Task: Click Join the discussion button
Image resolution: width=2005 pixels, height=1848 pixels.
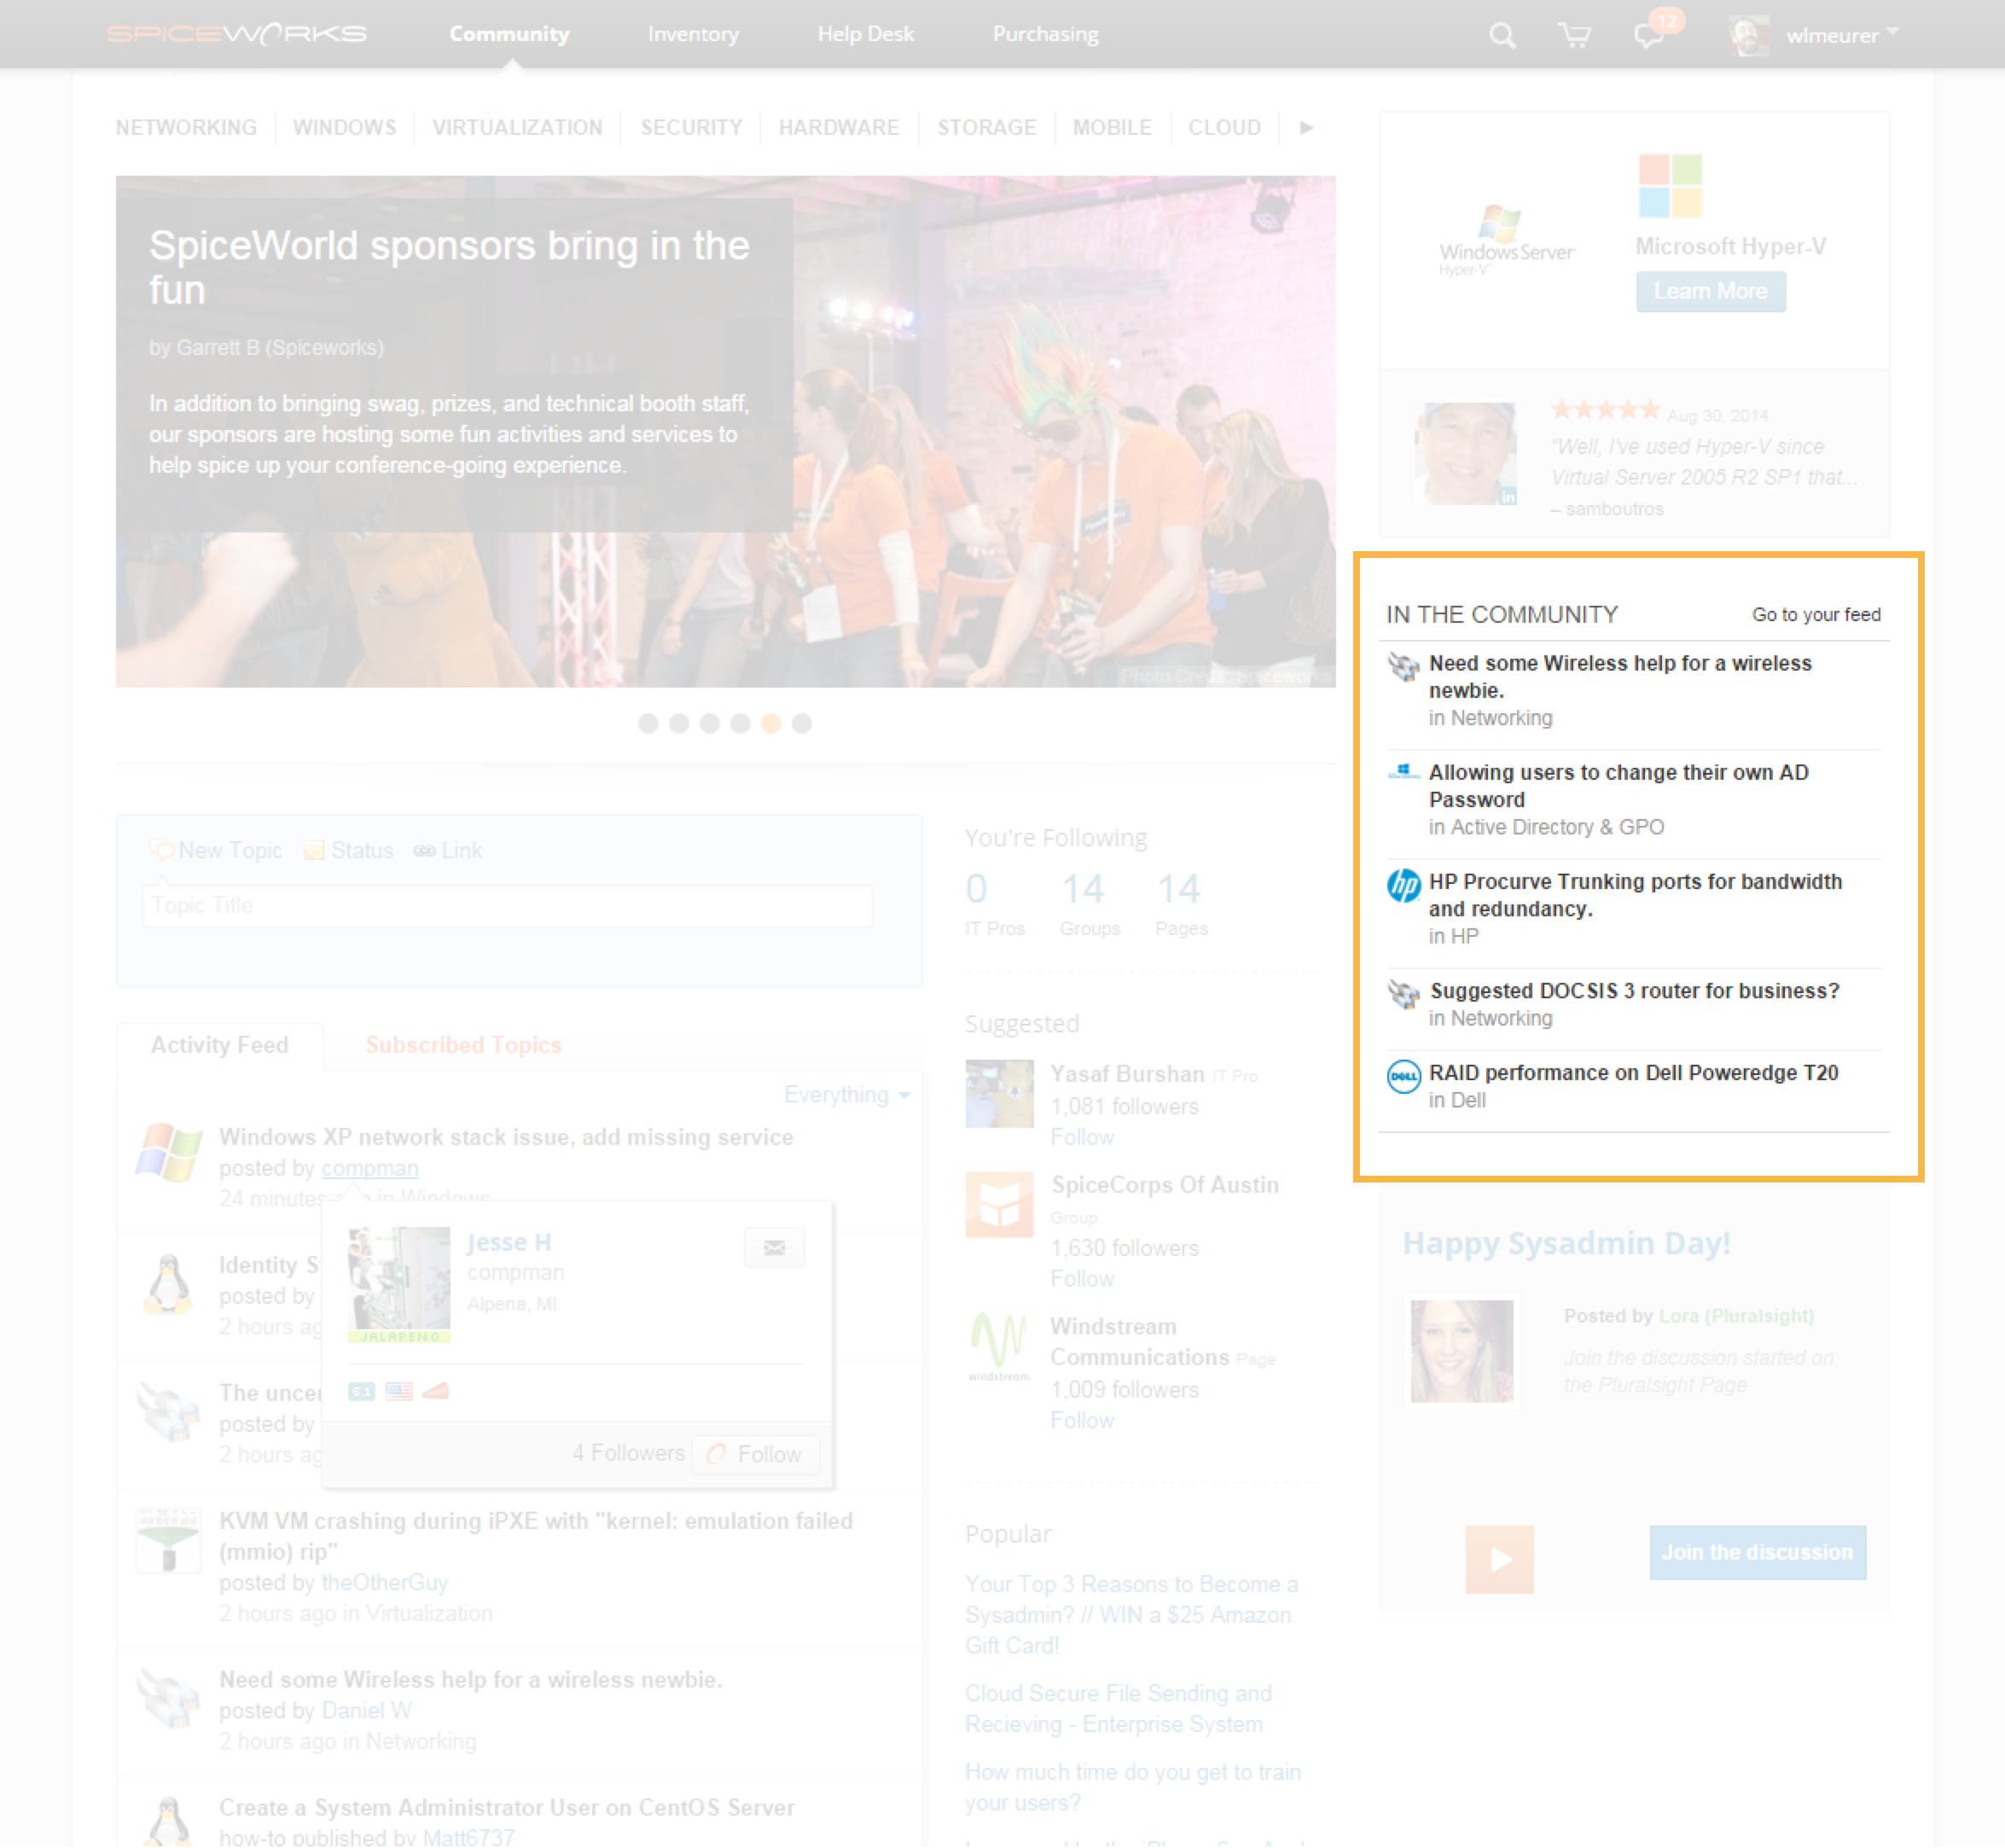Action: pos(1757,1552)
